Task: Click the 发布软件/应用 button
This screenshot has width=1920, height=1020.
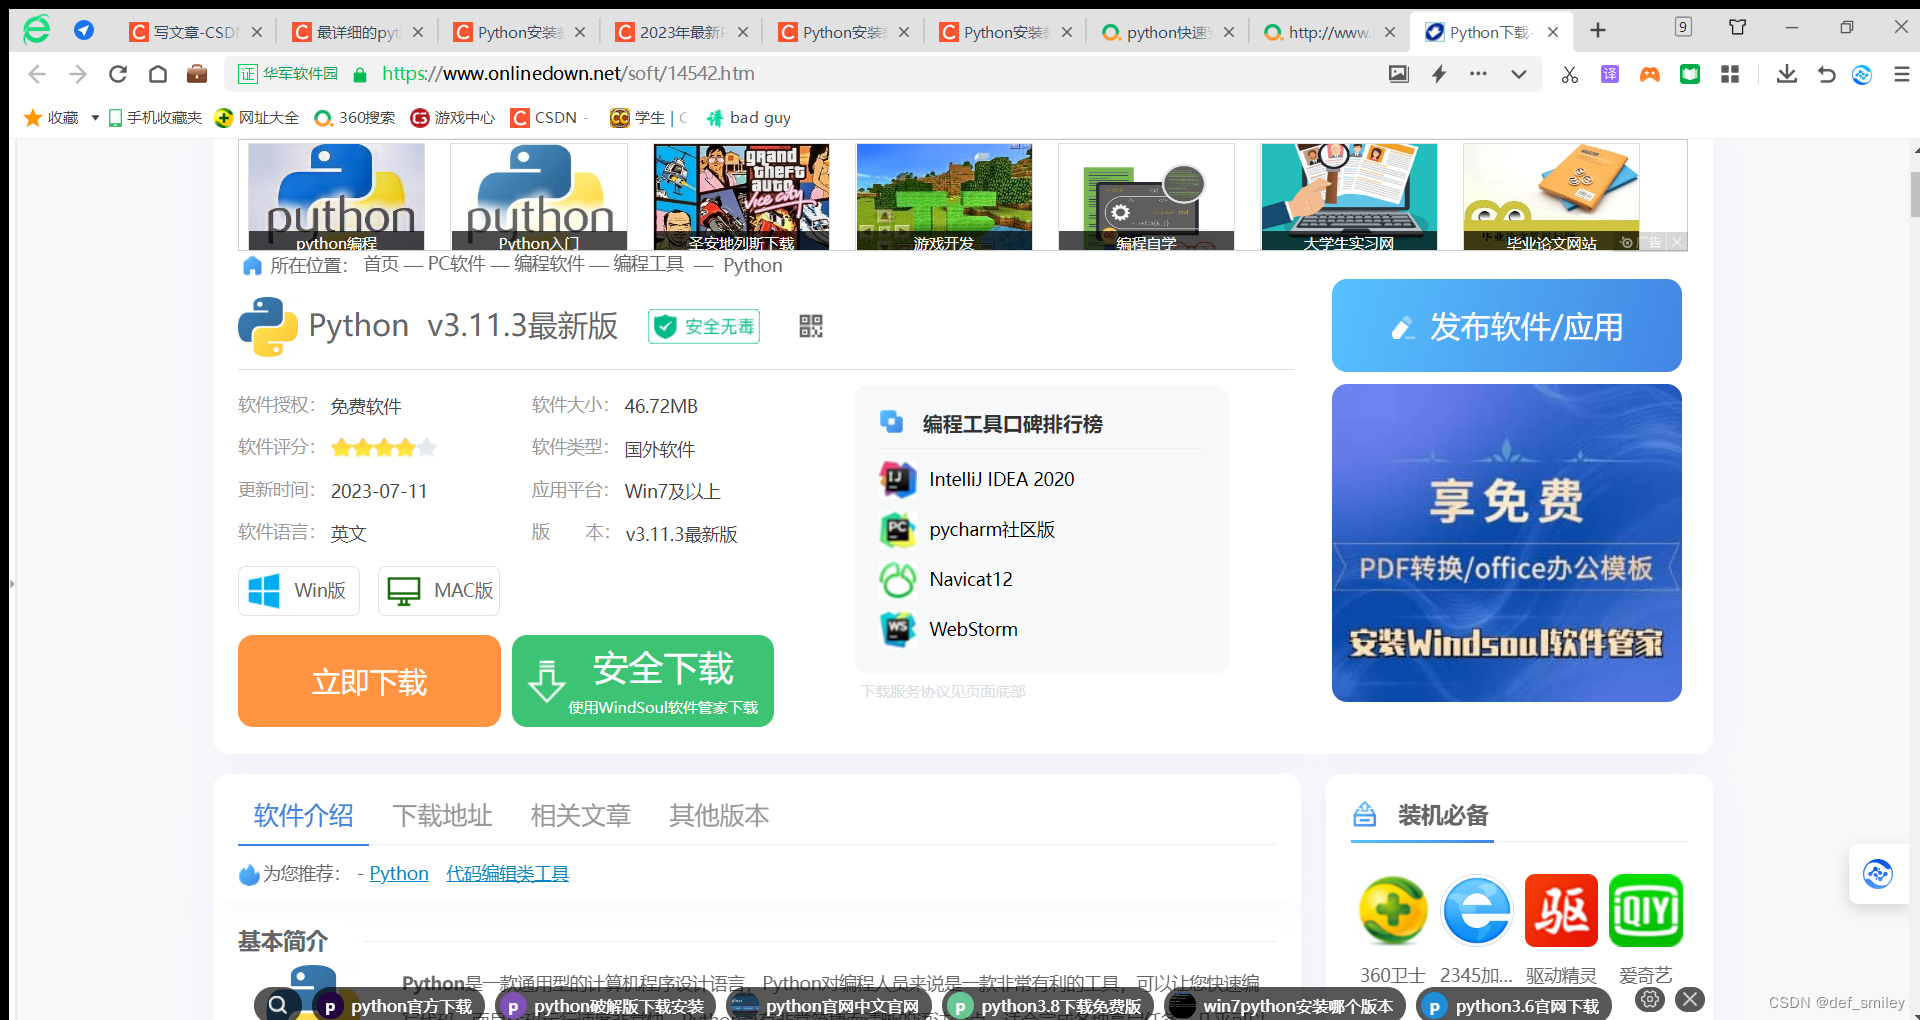Action: 1507,326
